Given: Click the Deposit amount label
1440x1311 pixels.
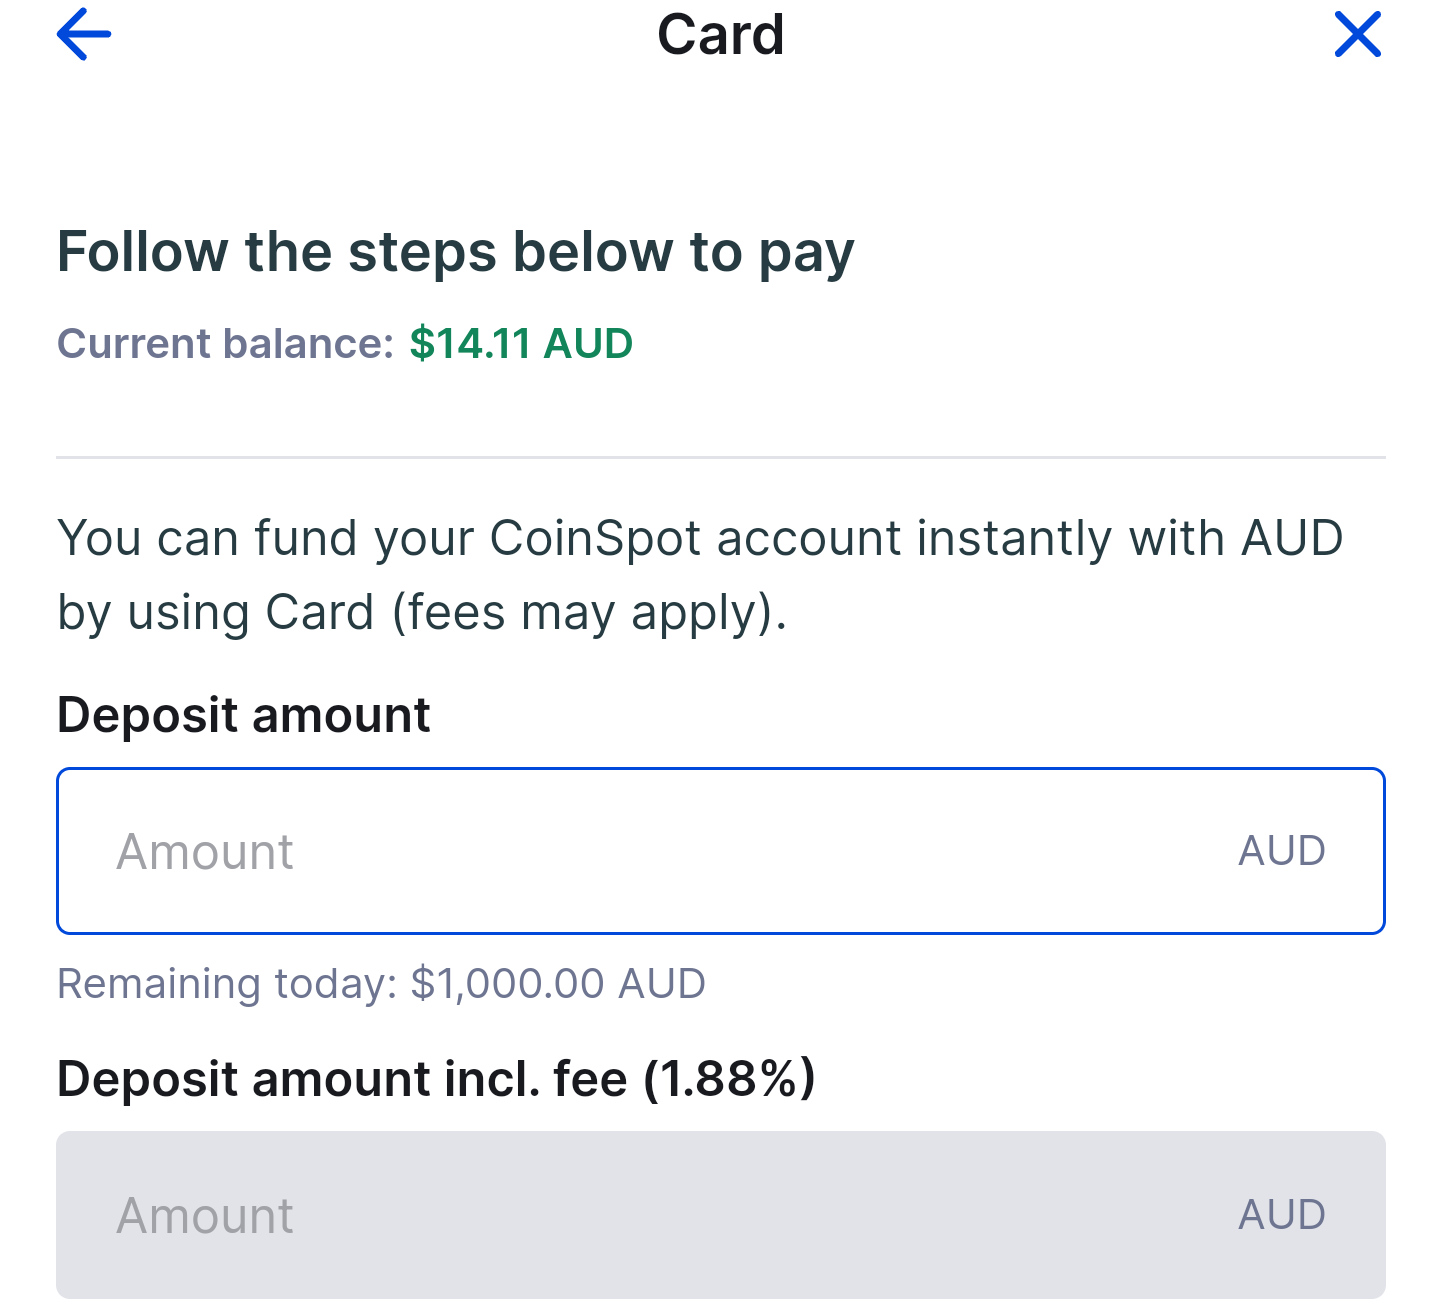Looking at the screenshot, I should [243, 714].
